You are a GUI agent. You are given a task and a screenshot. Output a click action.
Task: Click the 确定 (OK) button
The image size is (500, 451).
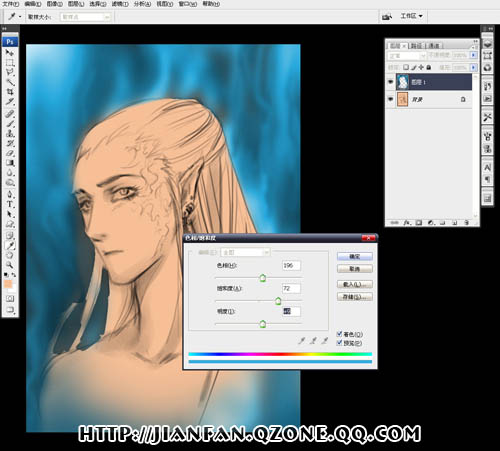(355, 256)
